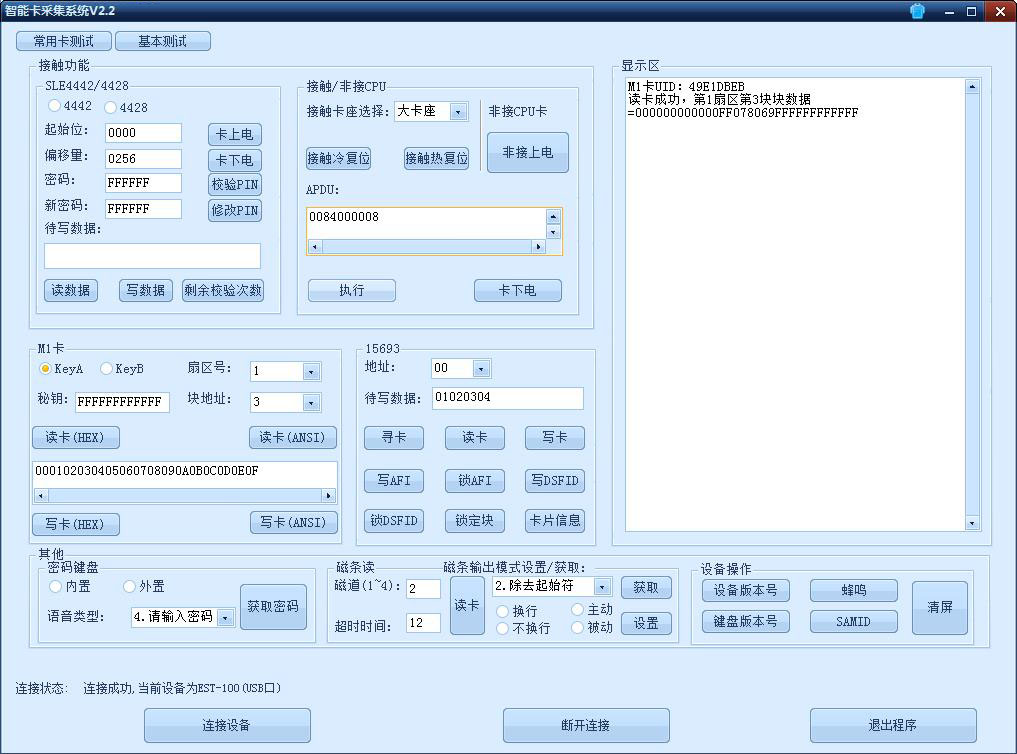The width and height of the screenshot is (1017, 754).
Task: Open the 语音类型 dropdown
Action: tap(227, 617)
